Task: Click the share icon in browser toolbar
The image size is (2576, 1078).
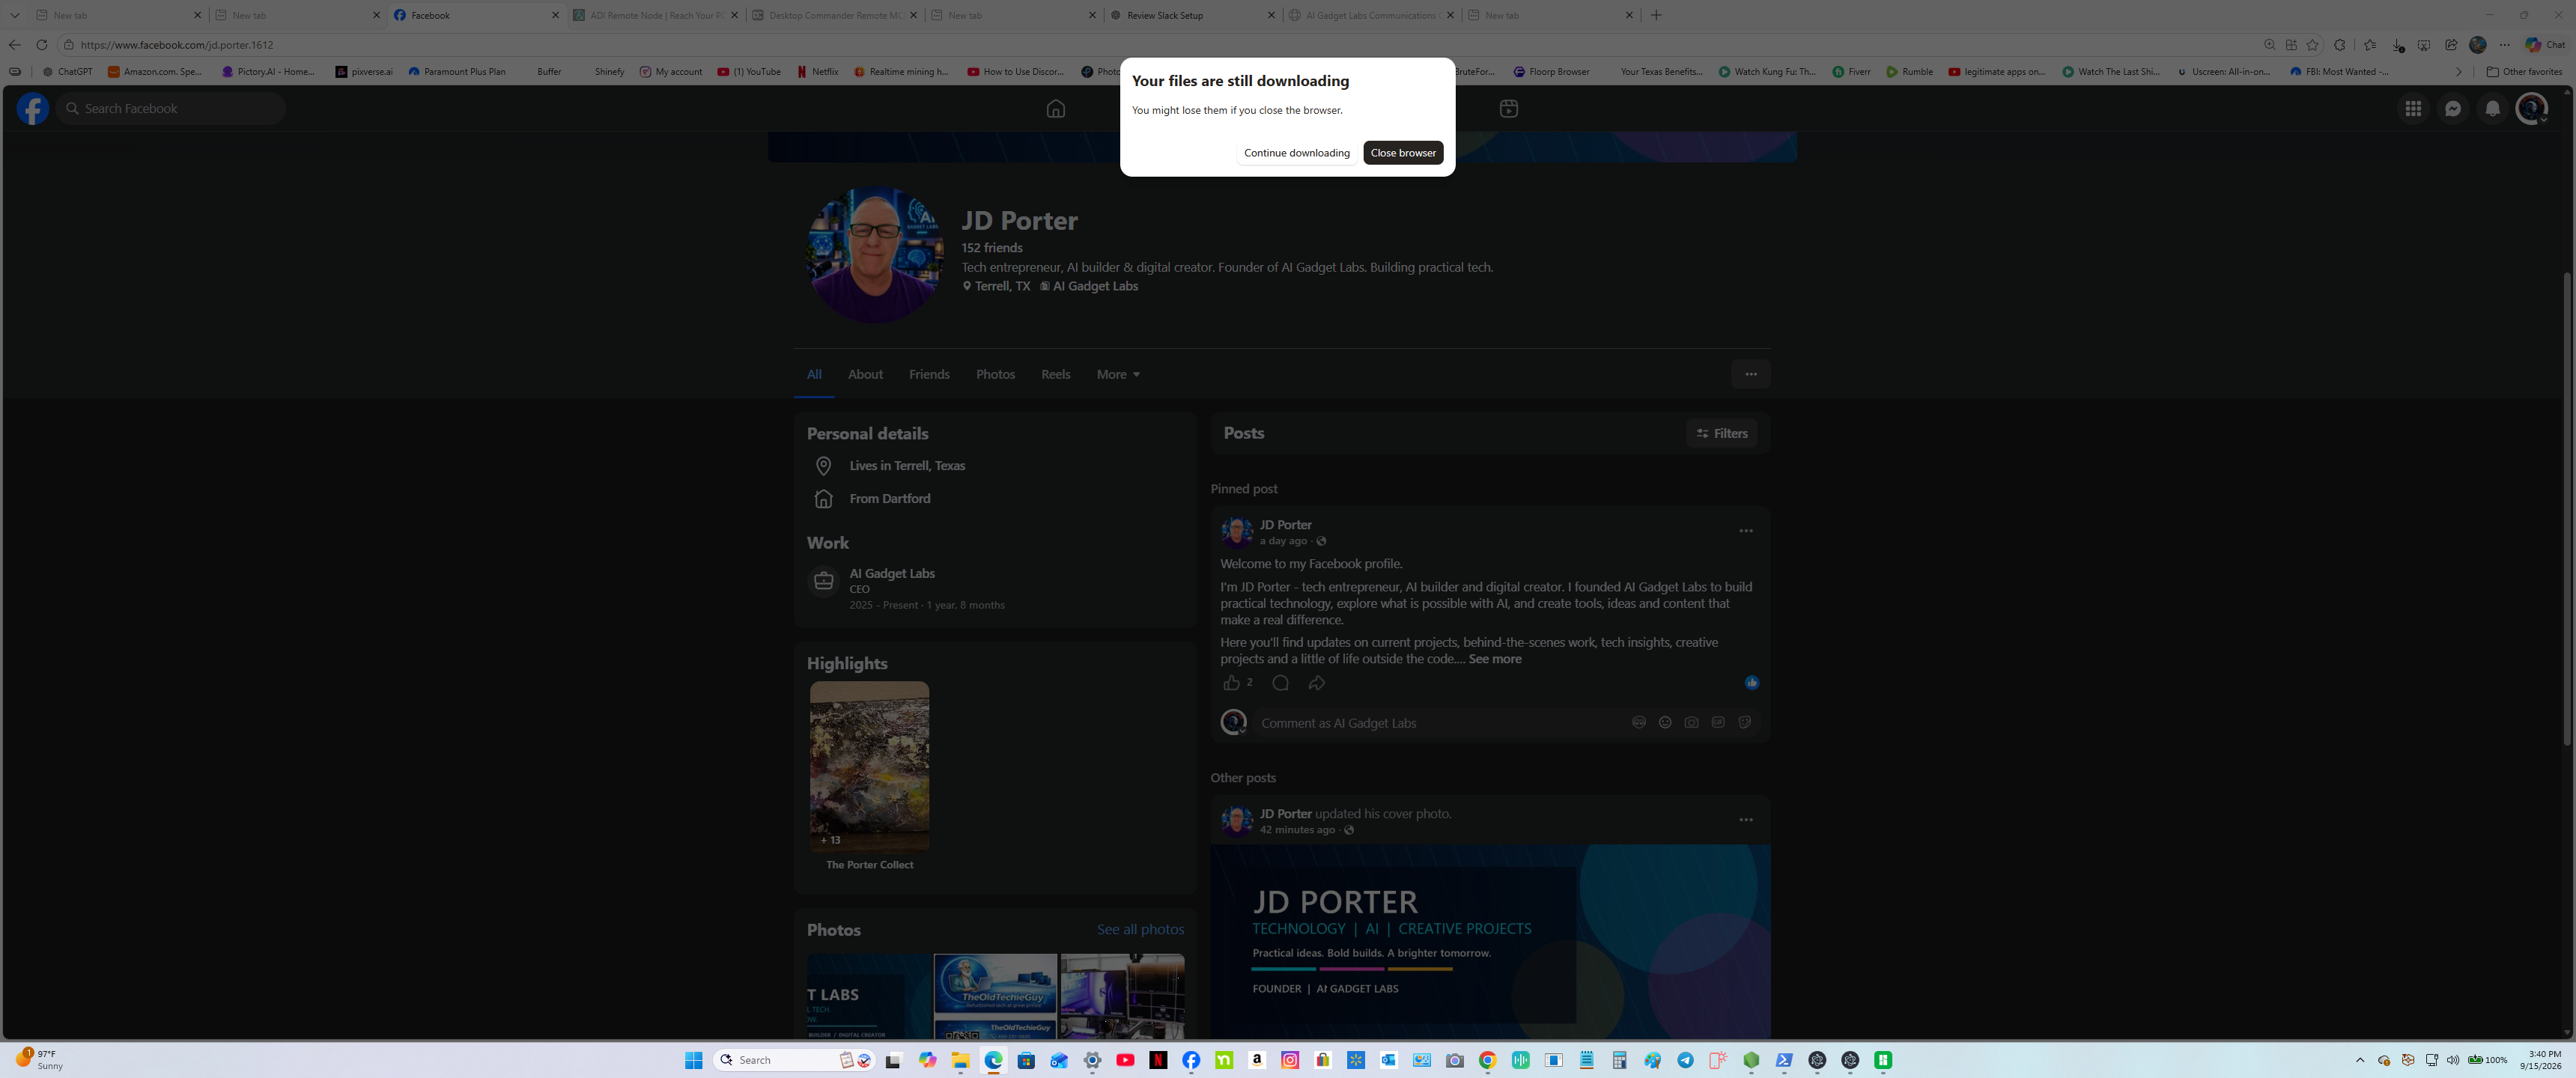Action: coord(2451,45)
